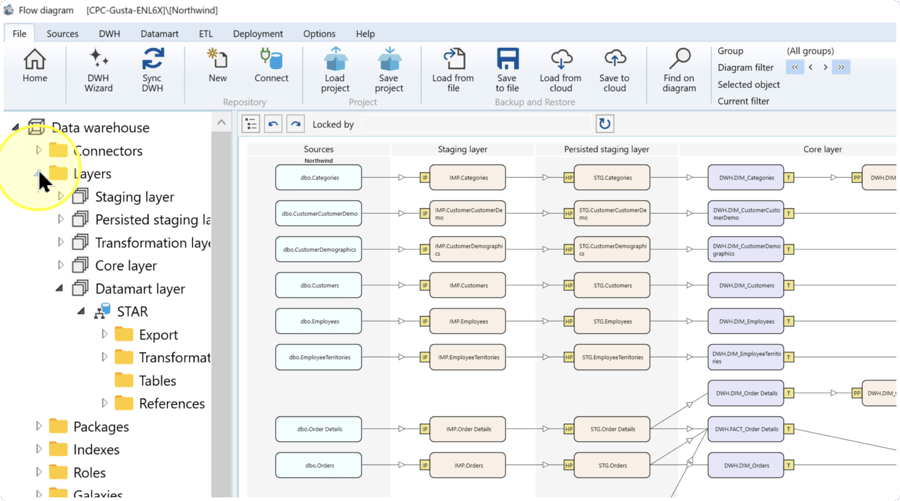Select the Staging layer tree item
The width and height of the screenshot is (900, 501).
tap(123, 197)
